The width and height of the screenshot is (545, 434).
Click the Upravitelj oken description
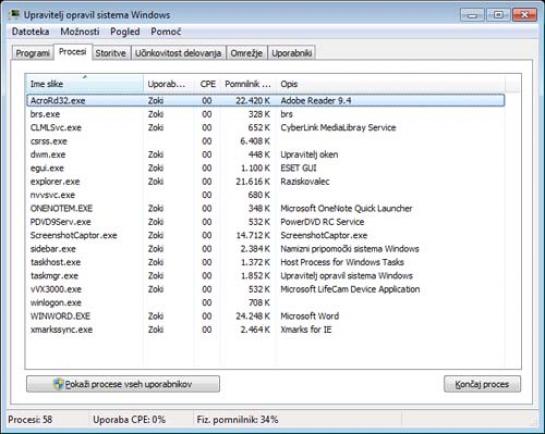click(309, 155)
